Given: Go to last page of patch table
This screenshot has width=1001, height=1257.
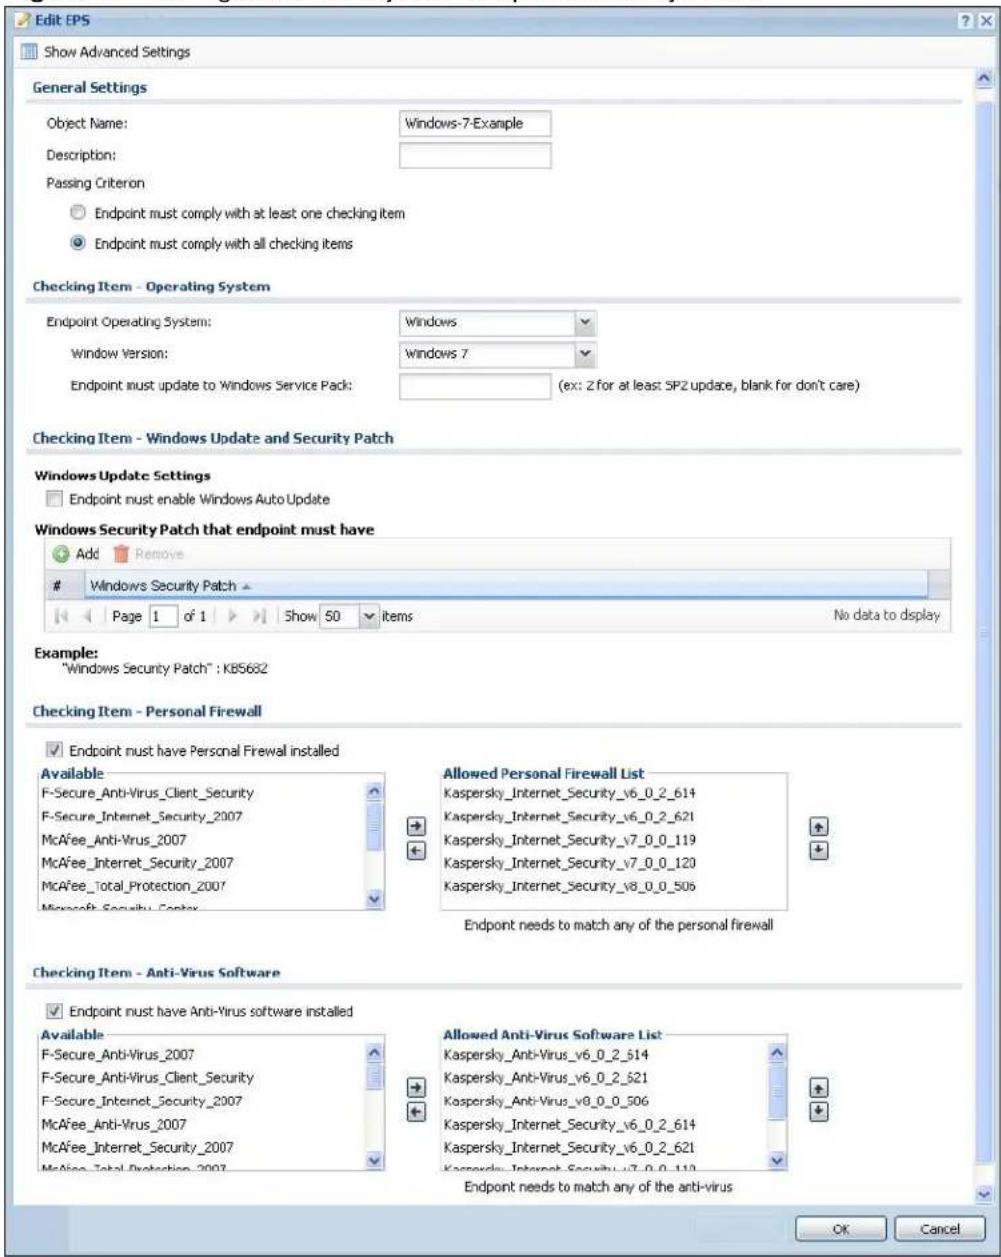Looking at the screenshot, I should (x=260, y=618).
